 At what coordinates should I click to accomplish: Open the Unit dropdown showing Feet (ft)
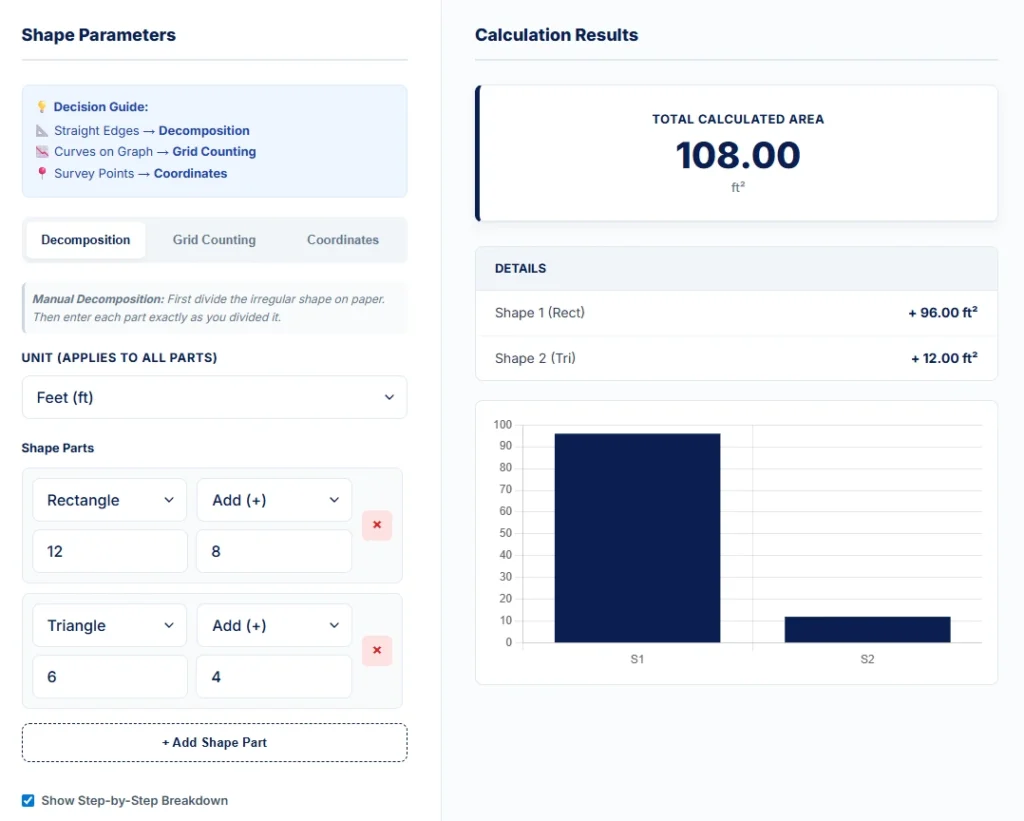click(x=214, y=397)
